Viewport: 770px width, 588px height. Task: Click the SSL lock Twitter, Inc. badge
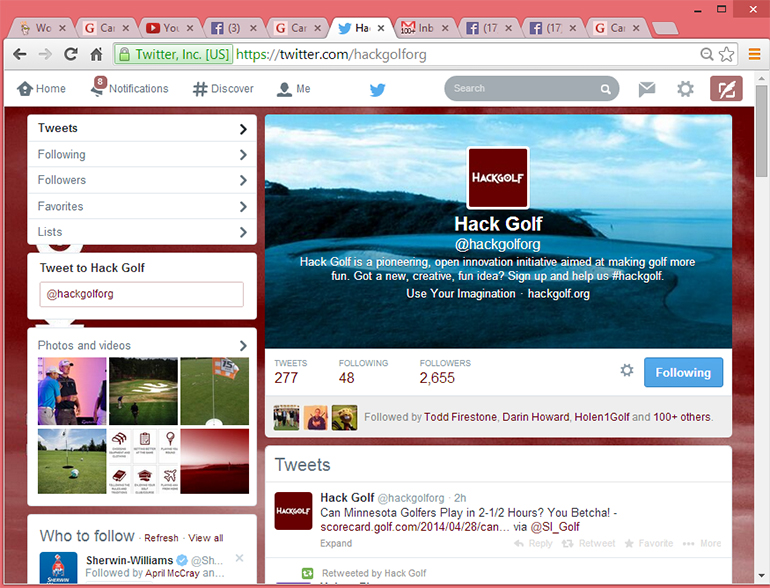(x=173, y=54)
